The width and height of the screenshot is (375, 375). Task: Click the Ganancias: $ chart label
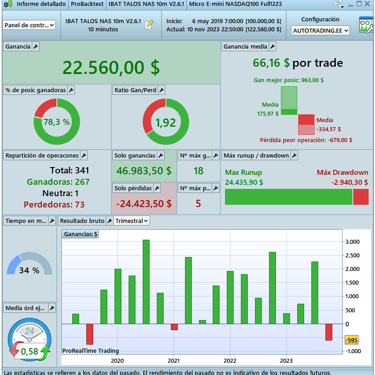[x=80, y=234]
